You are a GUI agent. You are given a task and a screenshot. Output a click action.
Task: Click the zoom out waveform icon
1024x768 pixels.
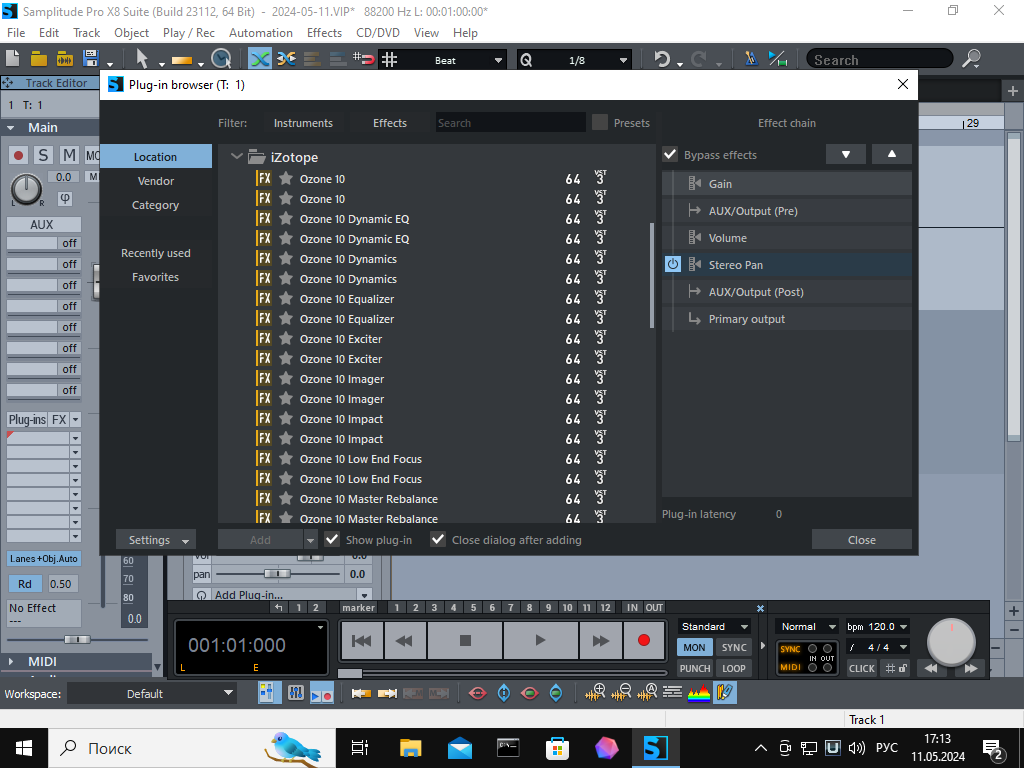coord(621,693)
